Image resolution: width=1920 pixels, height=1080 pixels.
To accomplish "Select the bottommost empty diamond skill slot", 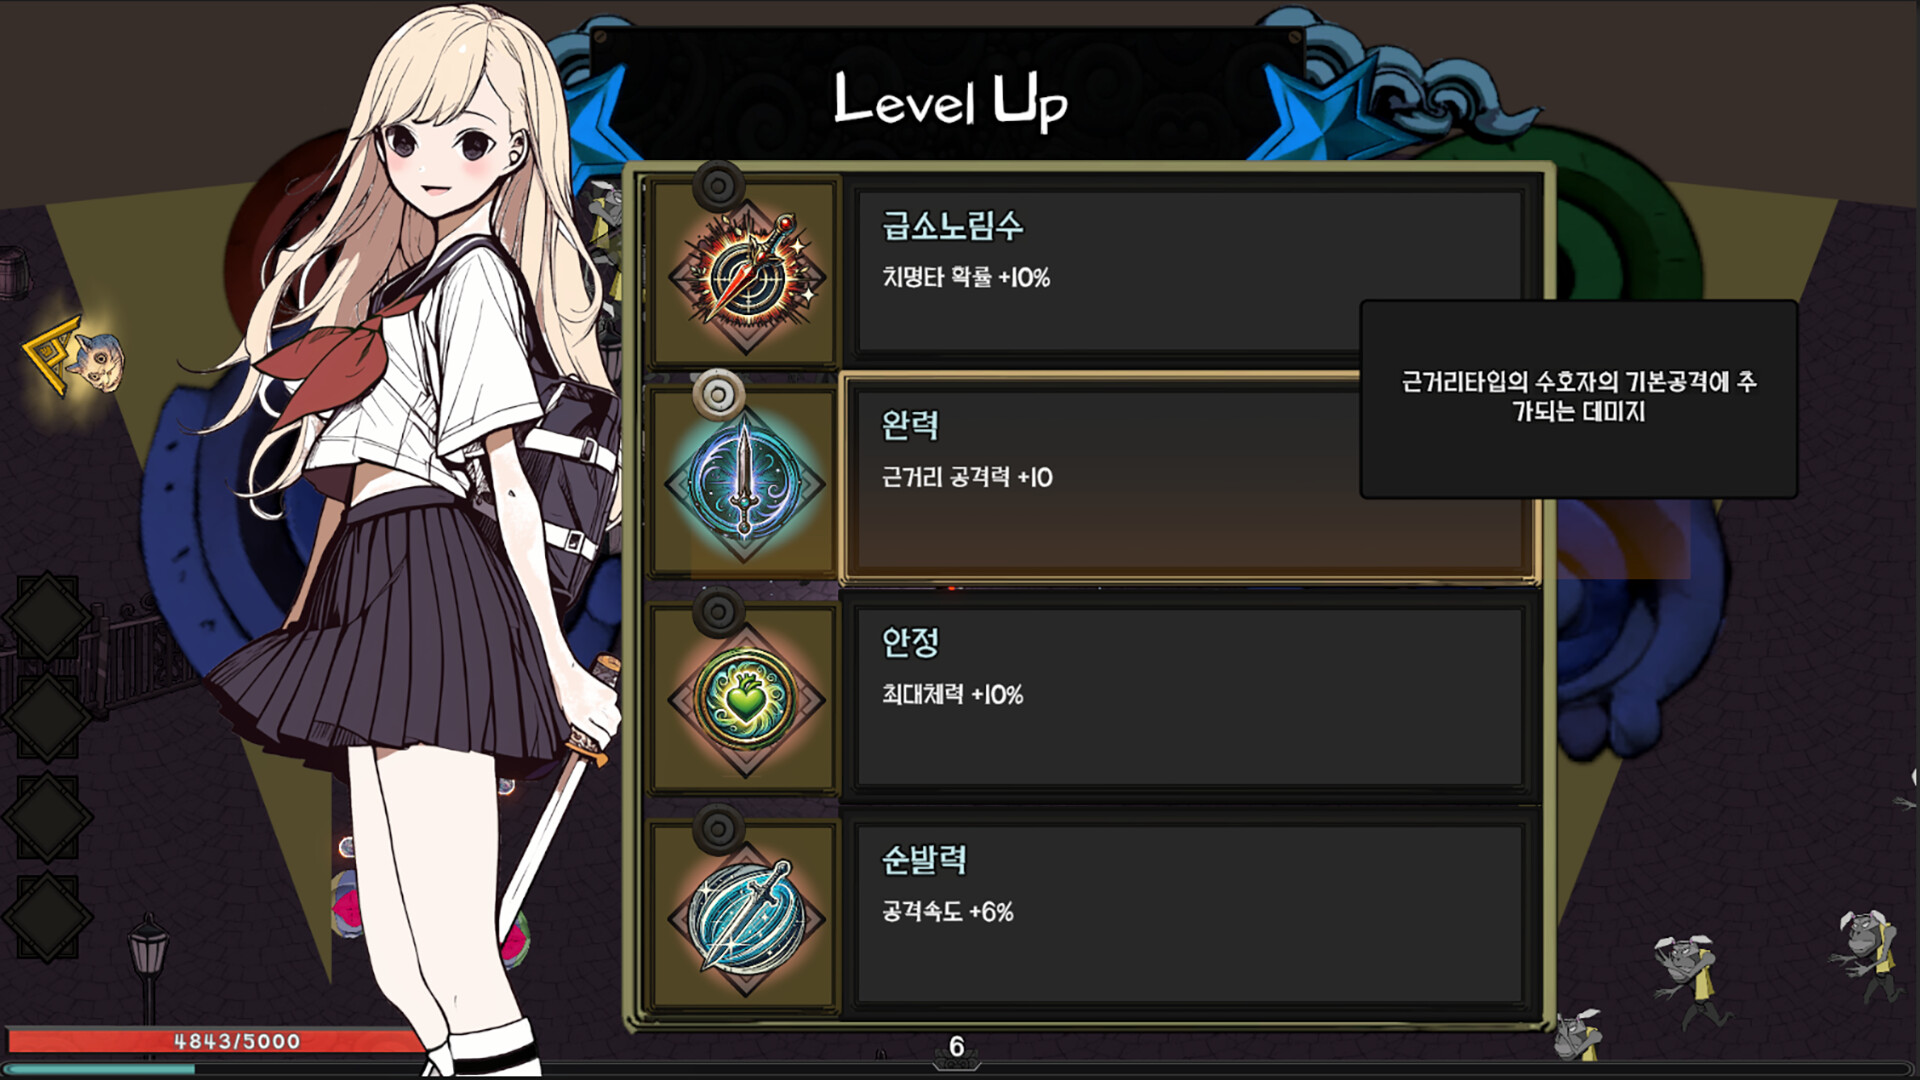I will [47, 917].
